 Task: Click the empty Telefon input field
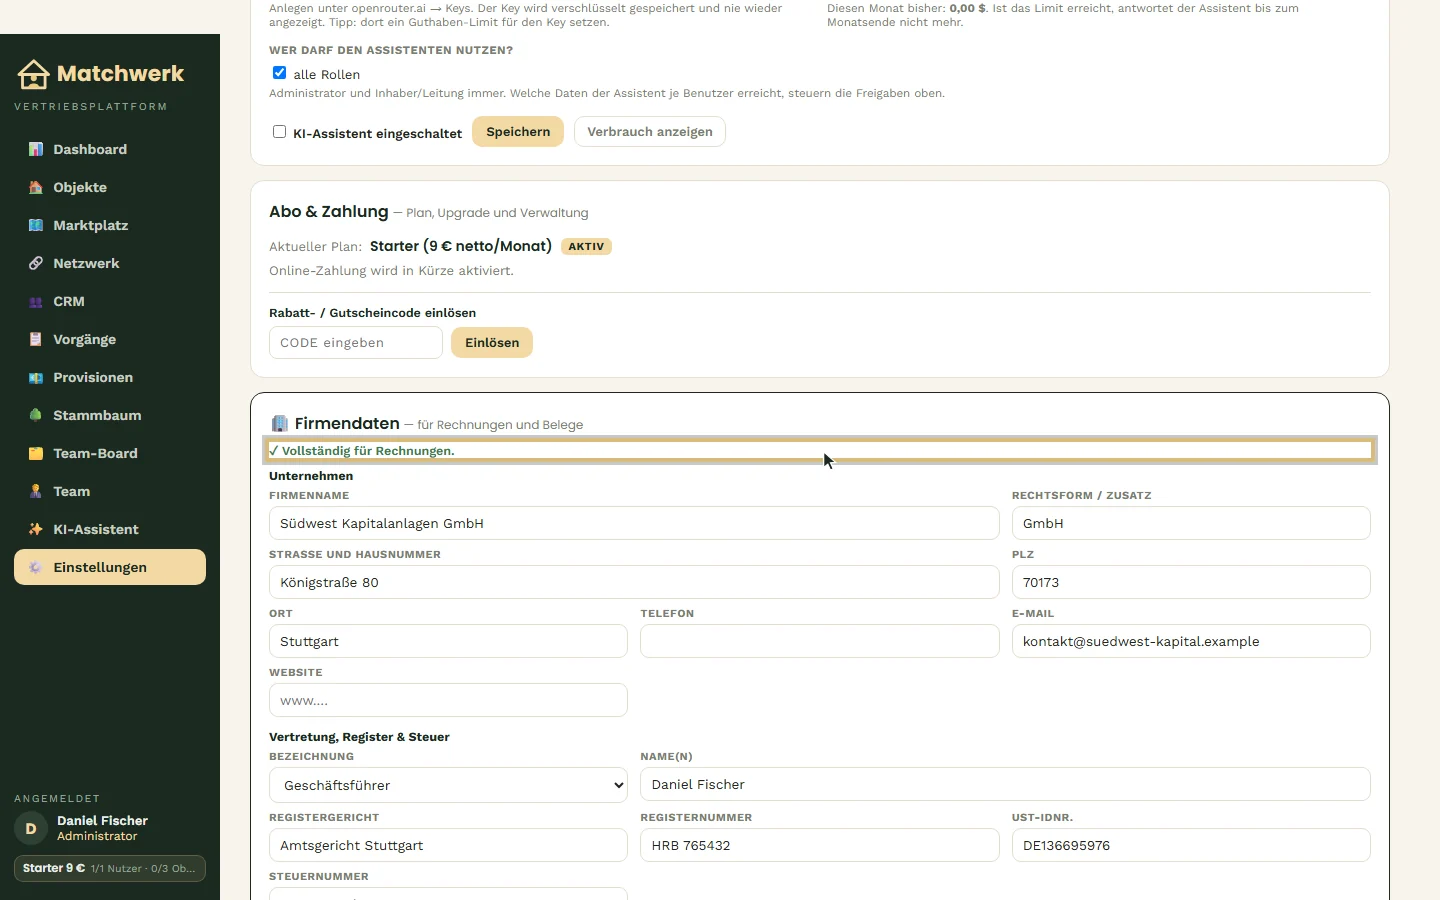(x=820, y=641)
